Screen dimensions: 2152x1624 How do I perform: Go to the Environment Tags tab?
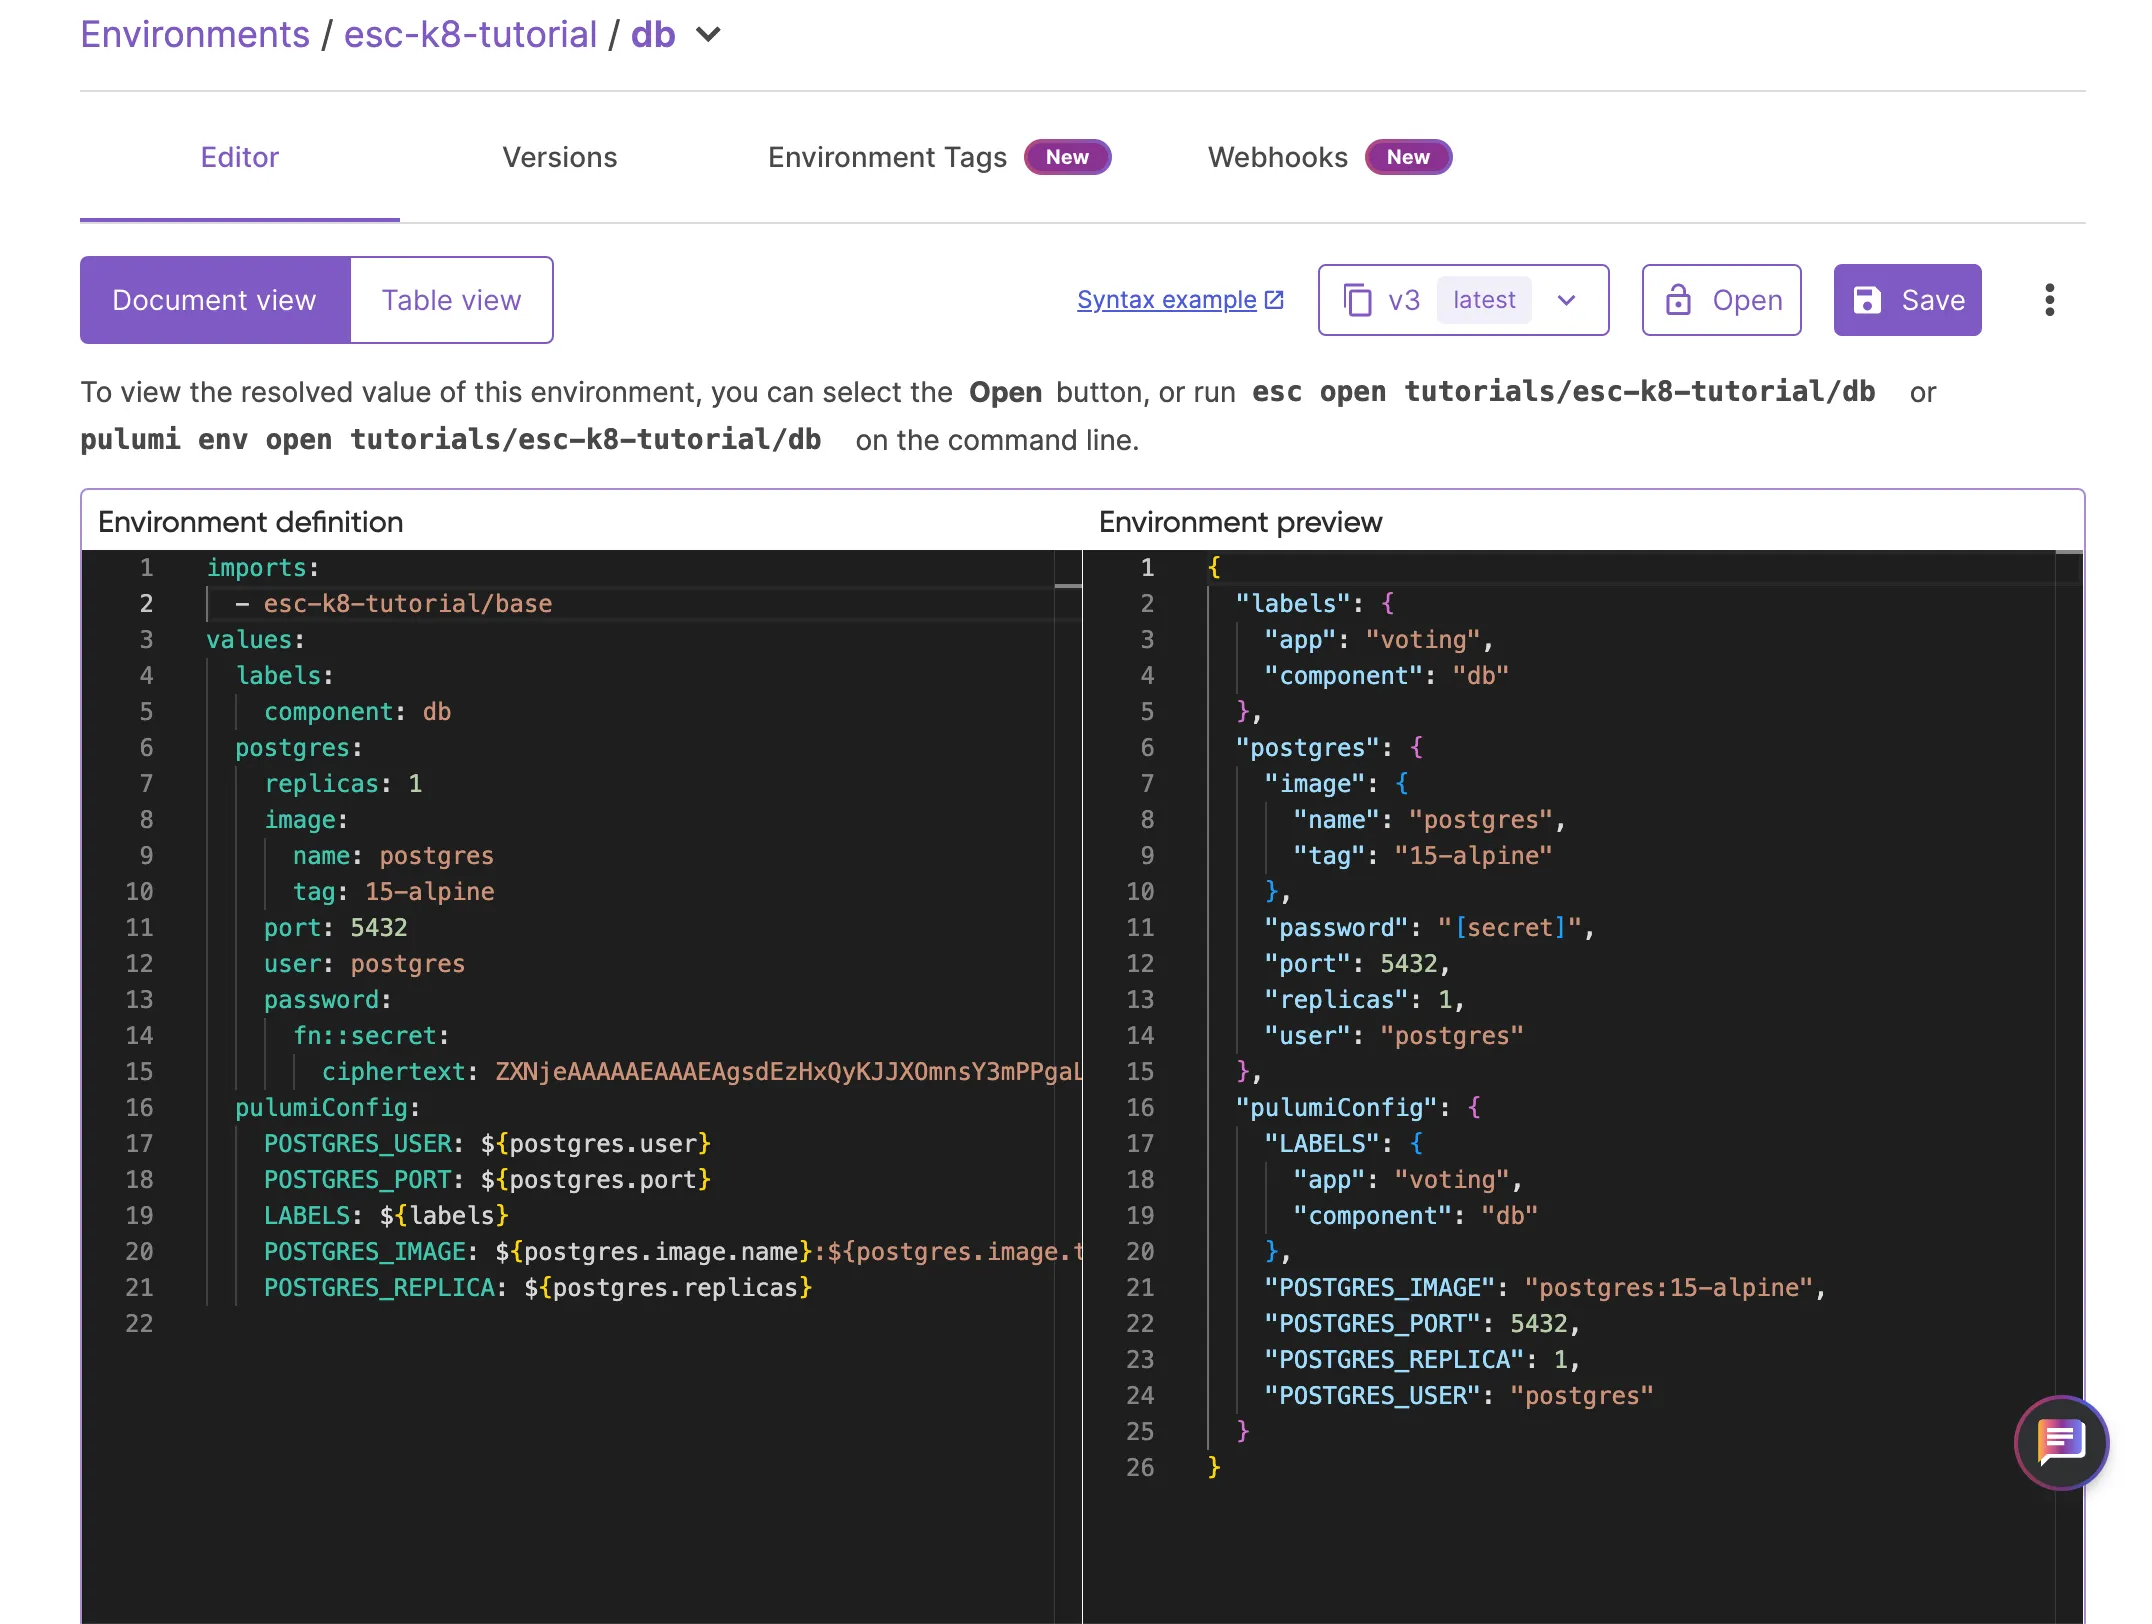887,157
